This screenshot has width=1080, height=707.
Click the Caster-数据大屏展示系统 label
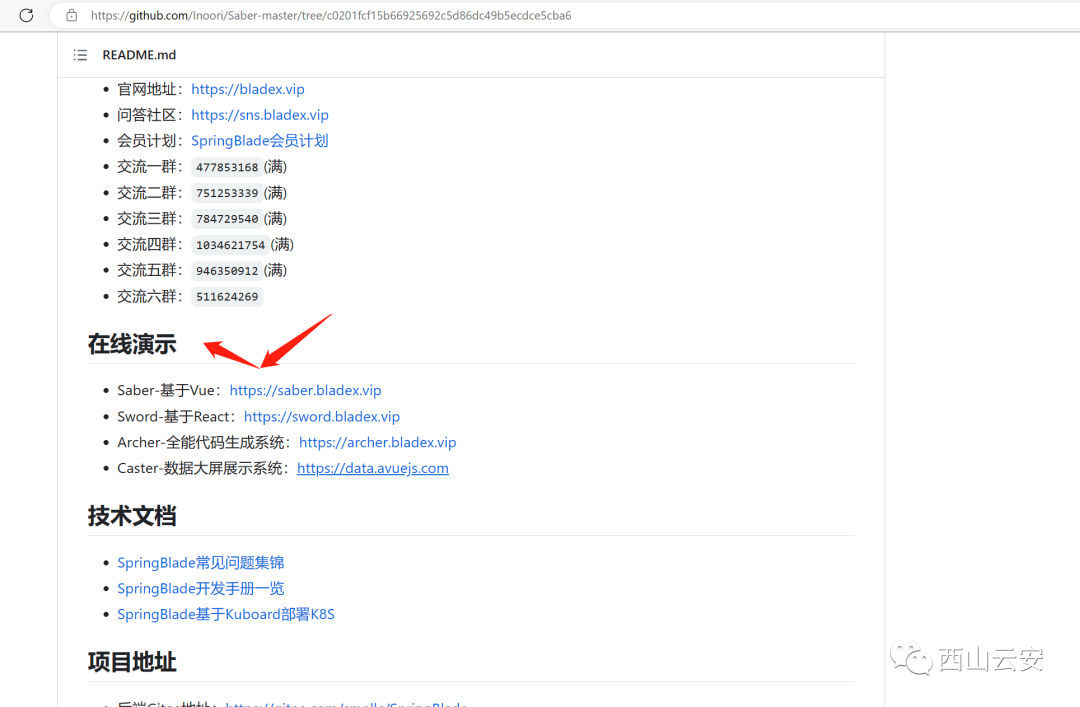(200, 468)
